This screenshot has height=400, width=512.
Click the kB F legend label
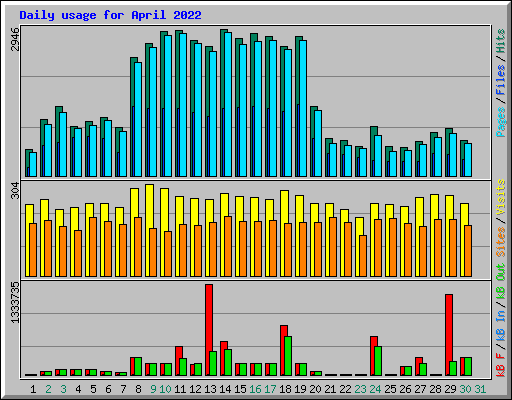tap(501, 365)
